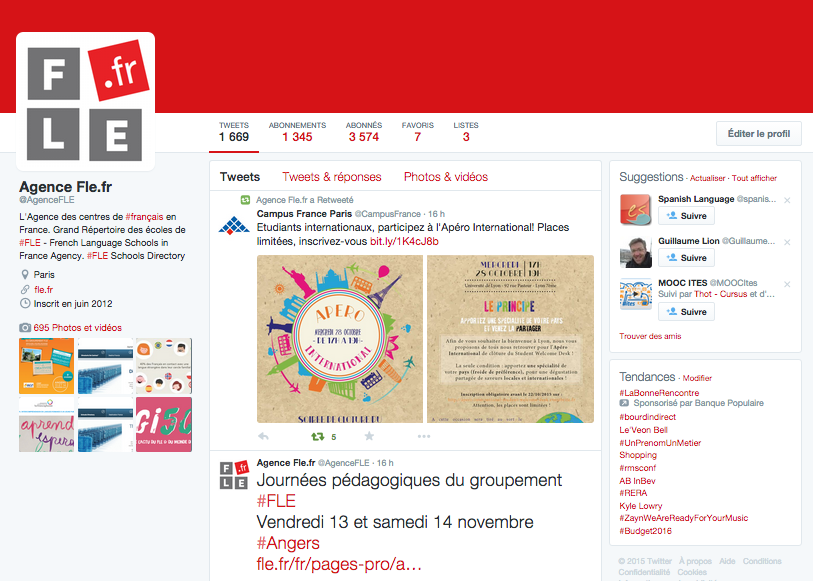Click Modifier next to Tendances
This screenshot has width=813, height=581.
tap(697, 378)
